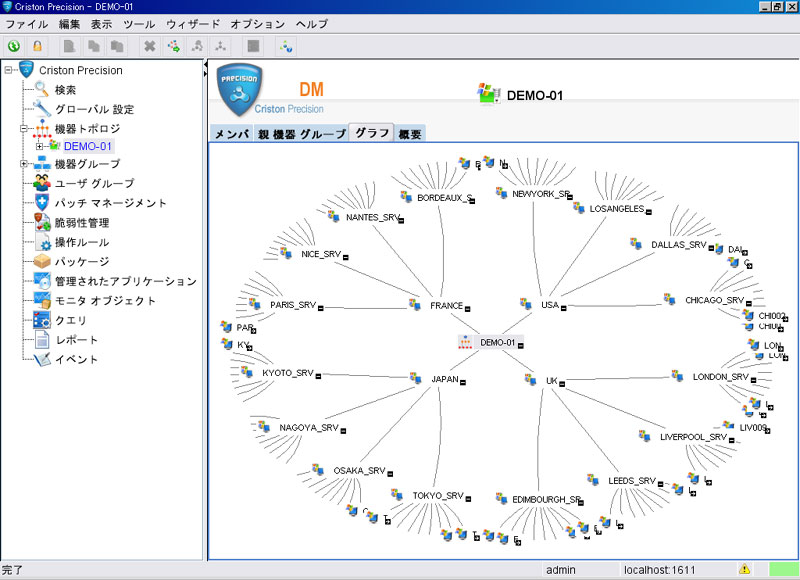Image resolution: width=800 pixels, height=580 pixels.
Task: Select the highlighted DEMO-01 tree item label
Action: (x=88, y=146)
